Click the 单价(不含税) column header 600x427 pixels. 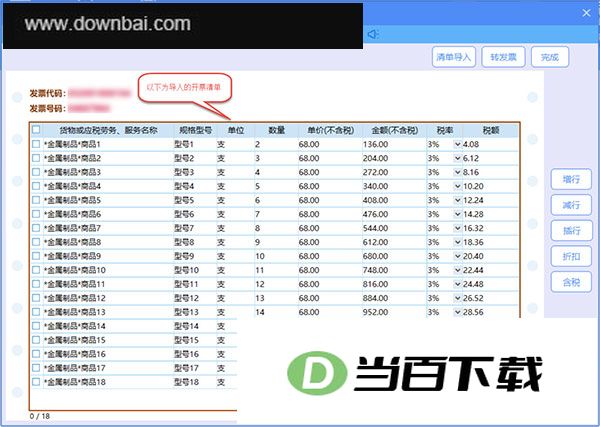330,130
